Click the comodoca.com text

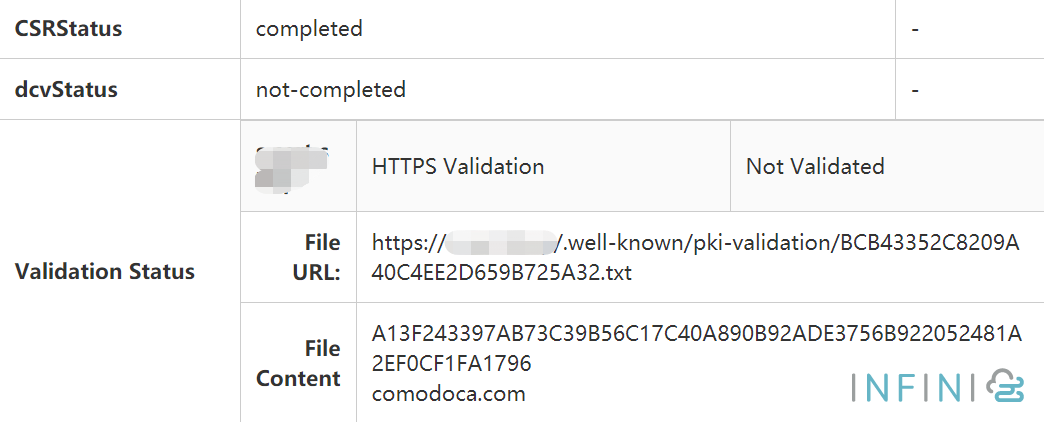[448, 393]
